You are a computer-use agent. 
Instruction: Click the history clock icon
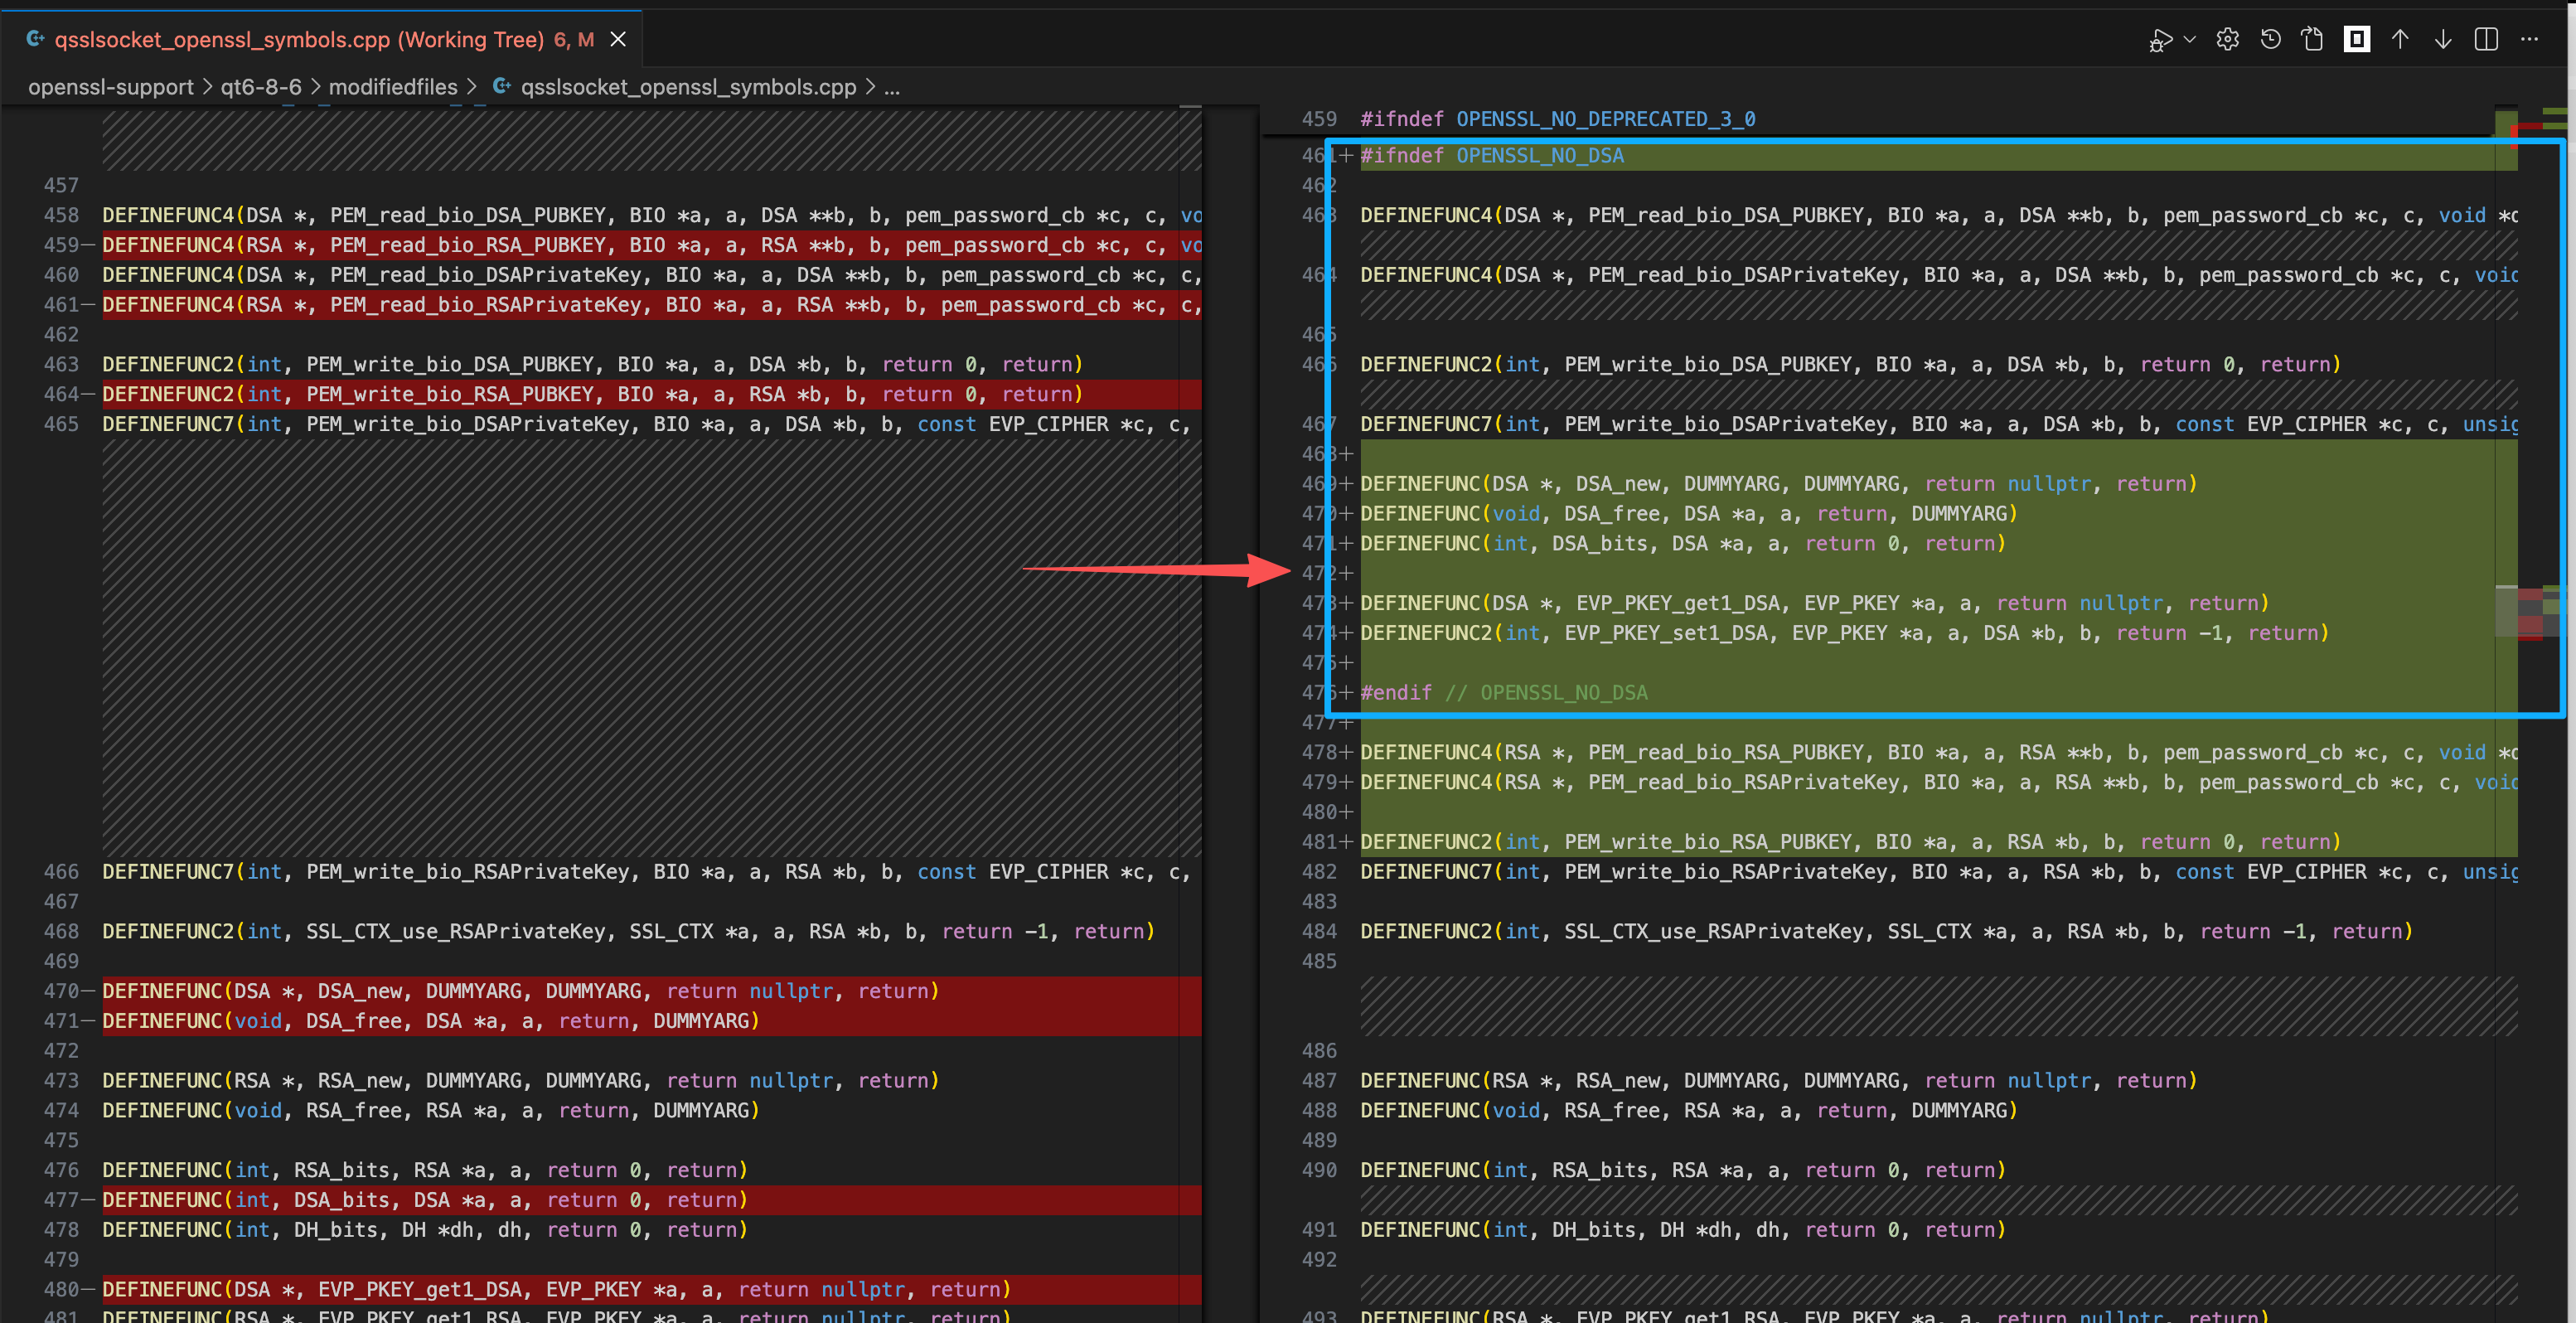pos(2270,40)
